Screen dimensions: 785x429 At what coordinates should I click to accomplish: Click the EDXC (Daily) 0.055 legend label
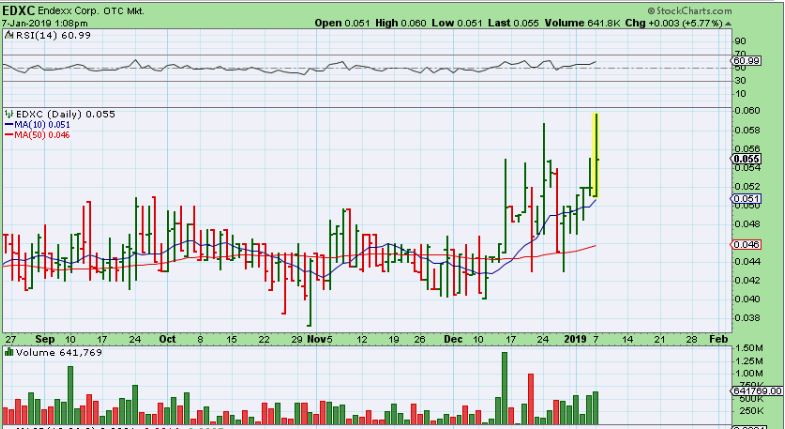pos(65,114)
